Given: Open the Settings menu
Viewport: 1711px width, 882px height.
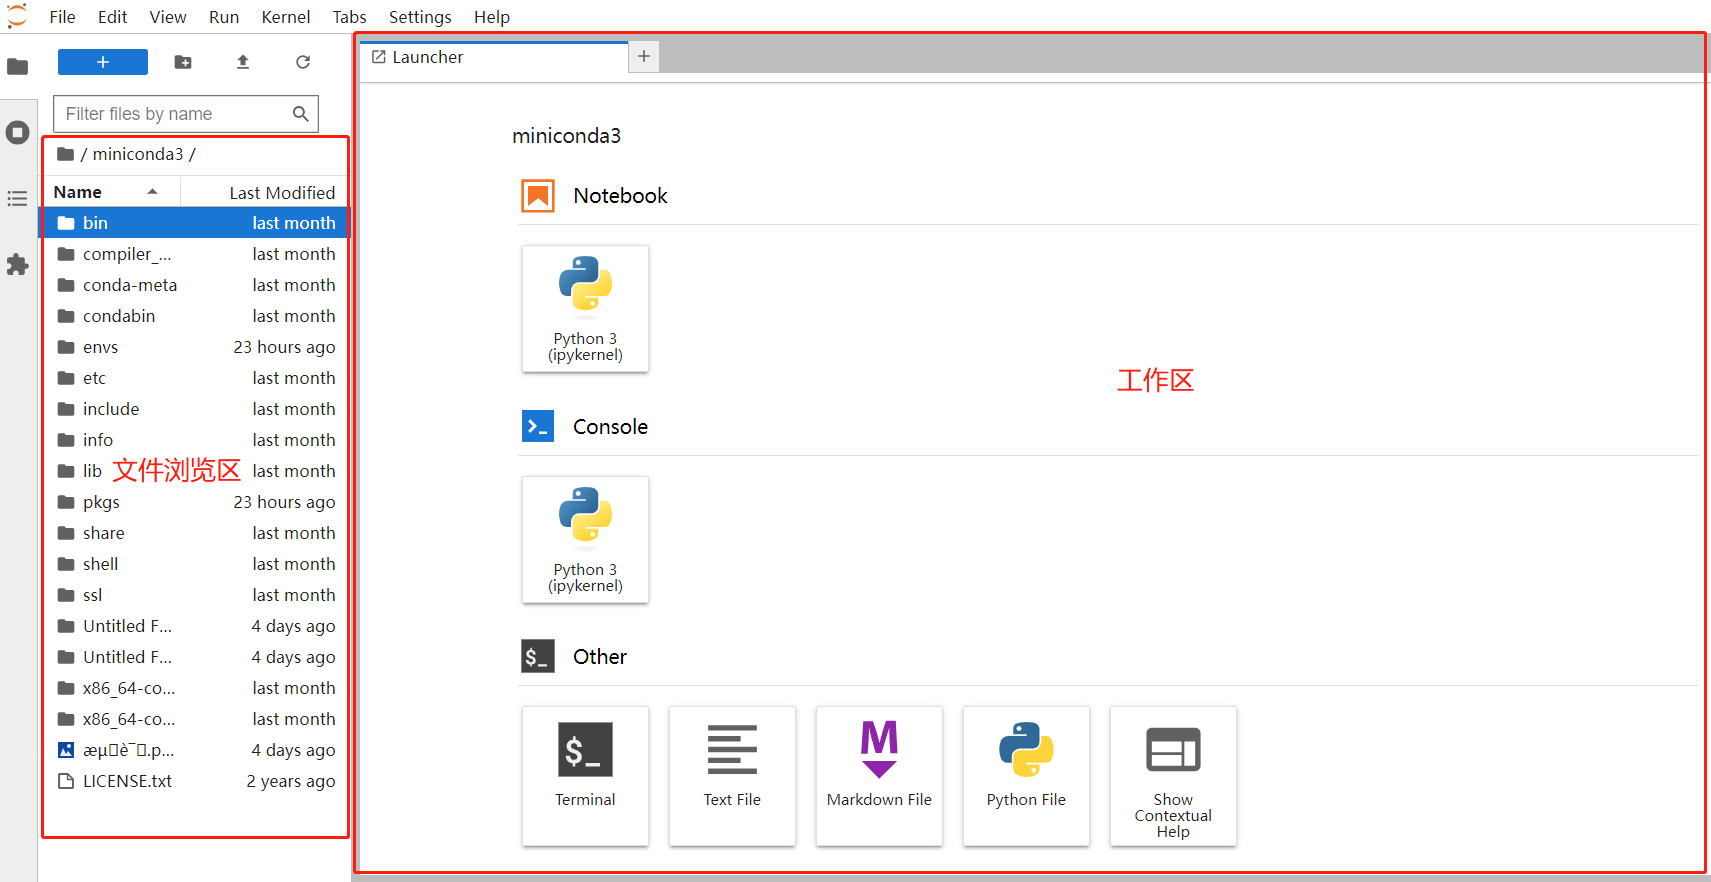Looking at the screenshot, I should click(420, 17).
